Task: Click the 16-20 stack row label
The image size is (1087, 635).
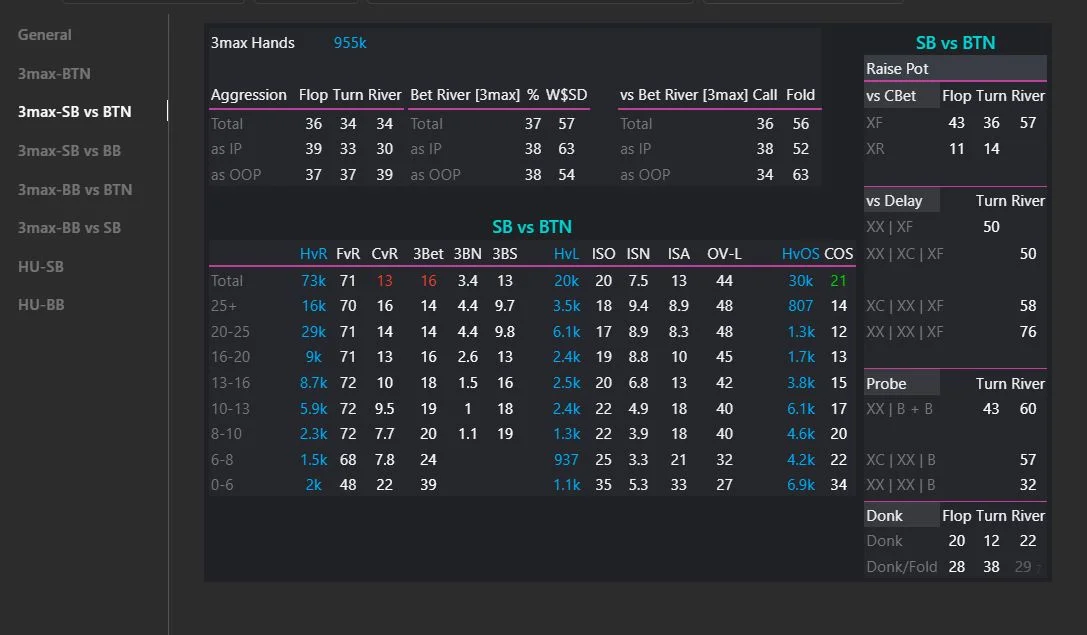Action: point(230,356)
